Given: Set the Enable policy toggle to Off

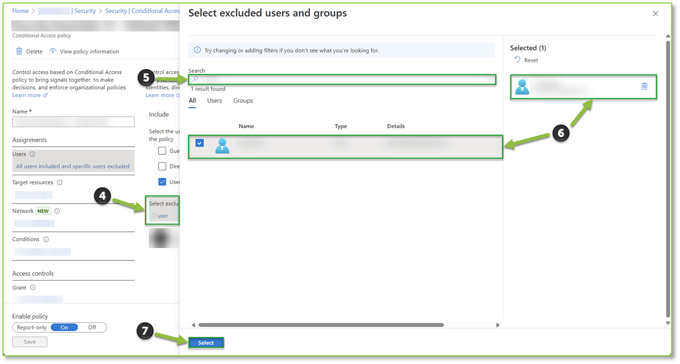Looking at the screenshot, I should pyautogui.click(x=92, y=327).
